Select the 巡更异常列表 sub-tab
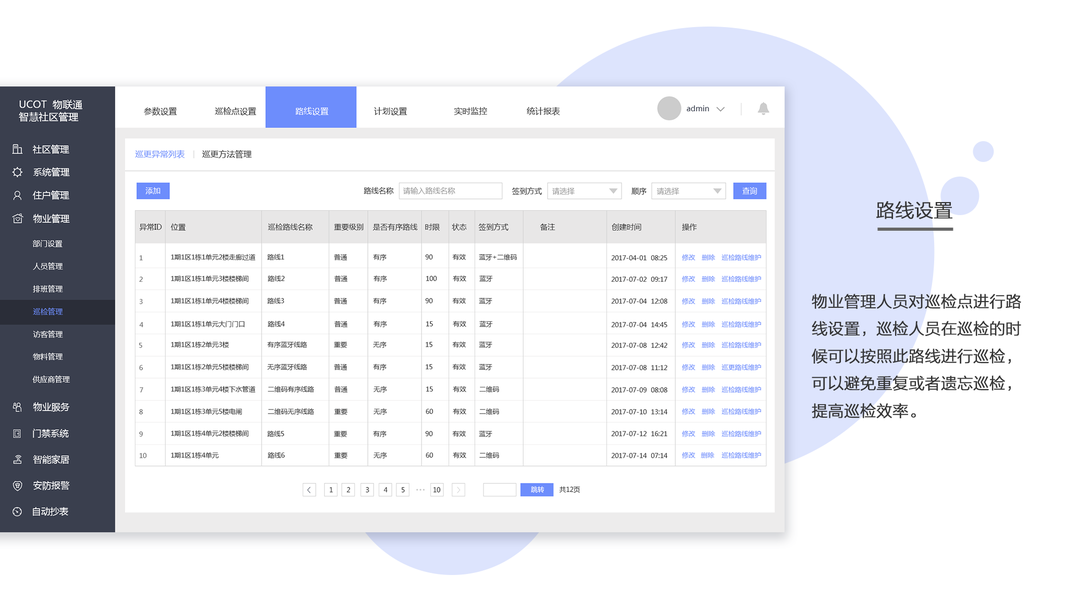This screenshot has width=1067, height=600. (160, 154)
